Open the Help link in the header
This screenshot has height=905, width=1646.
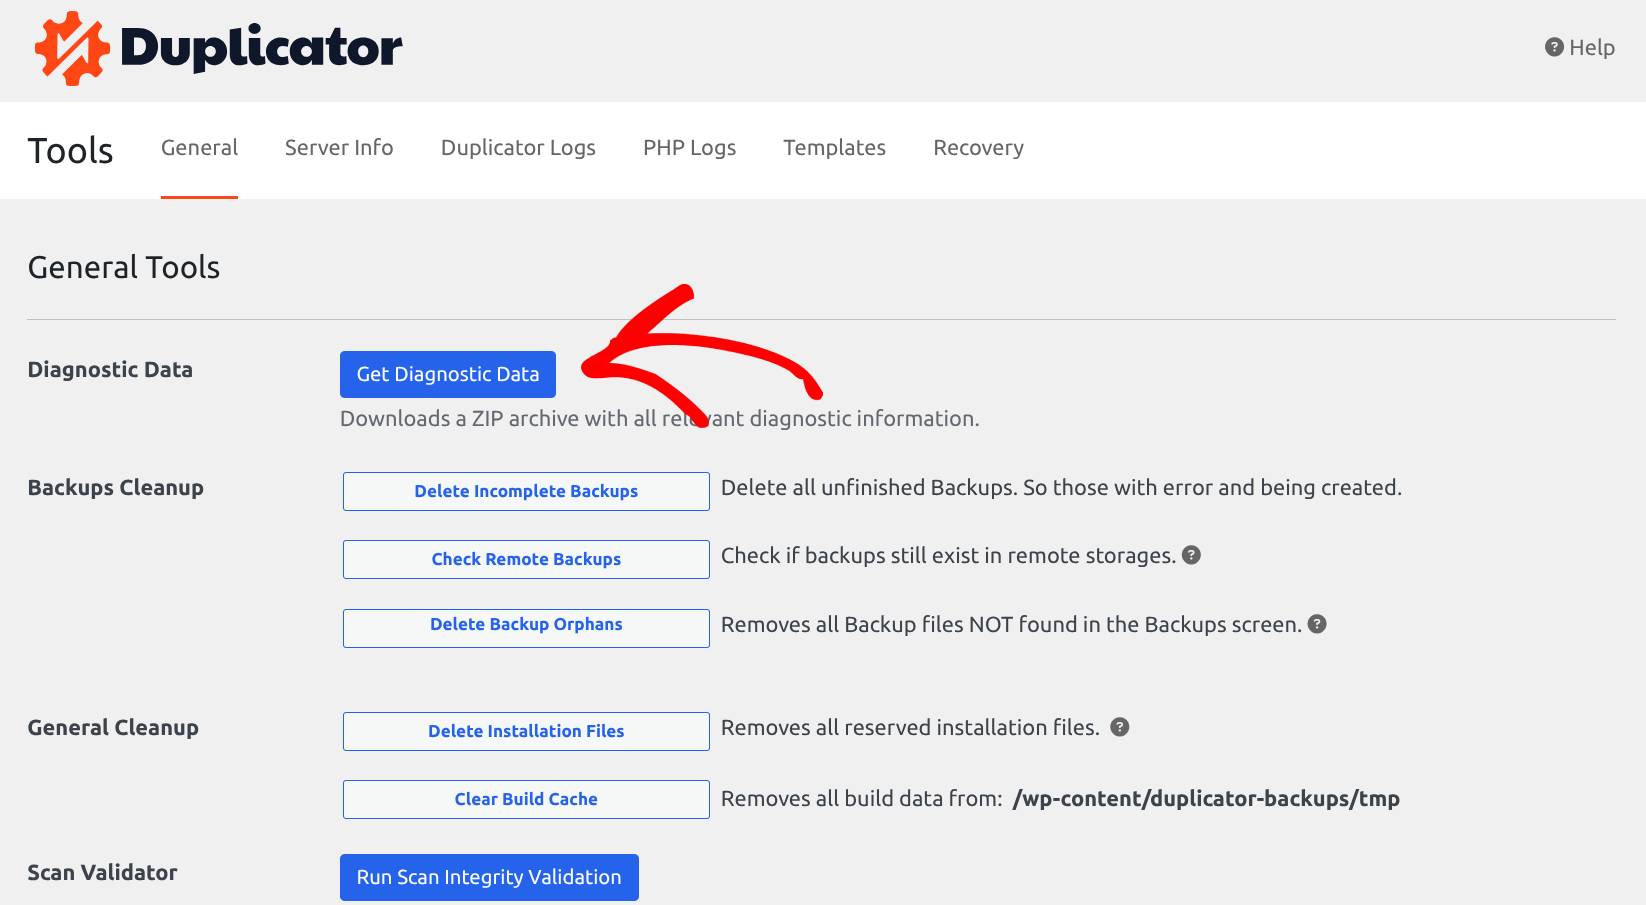point(1589,46)
